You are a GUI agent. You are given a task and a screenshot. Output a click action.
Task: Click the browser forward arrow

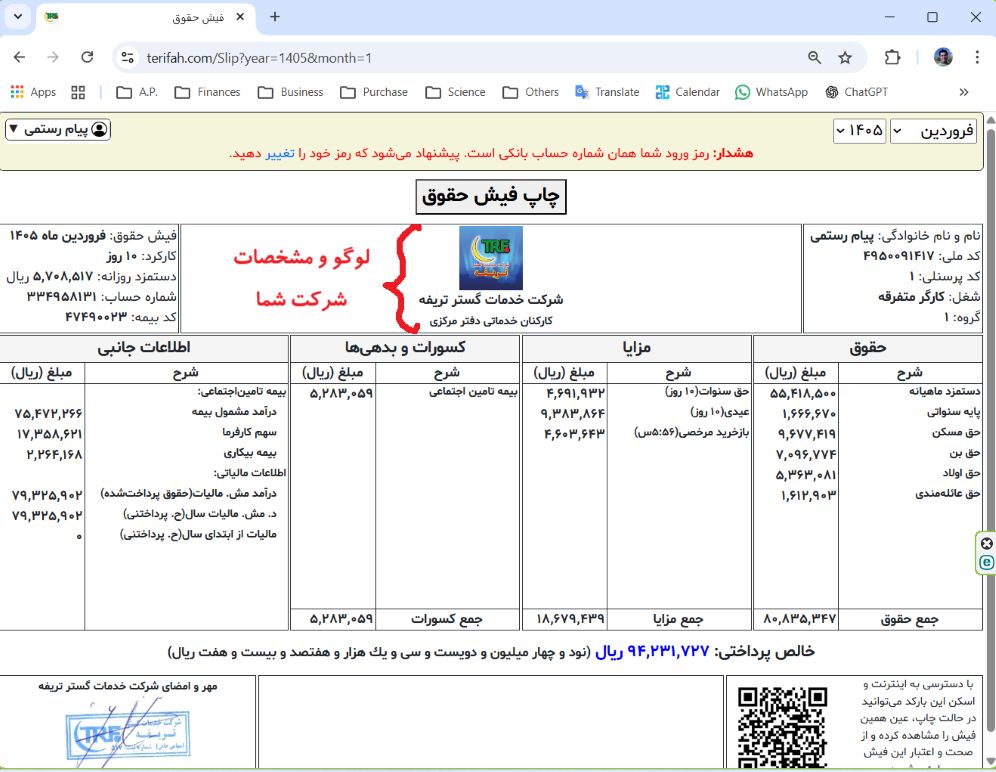point(53,57)
